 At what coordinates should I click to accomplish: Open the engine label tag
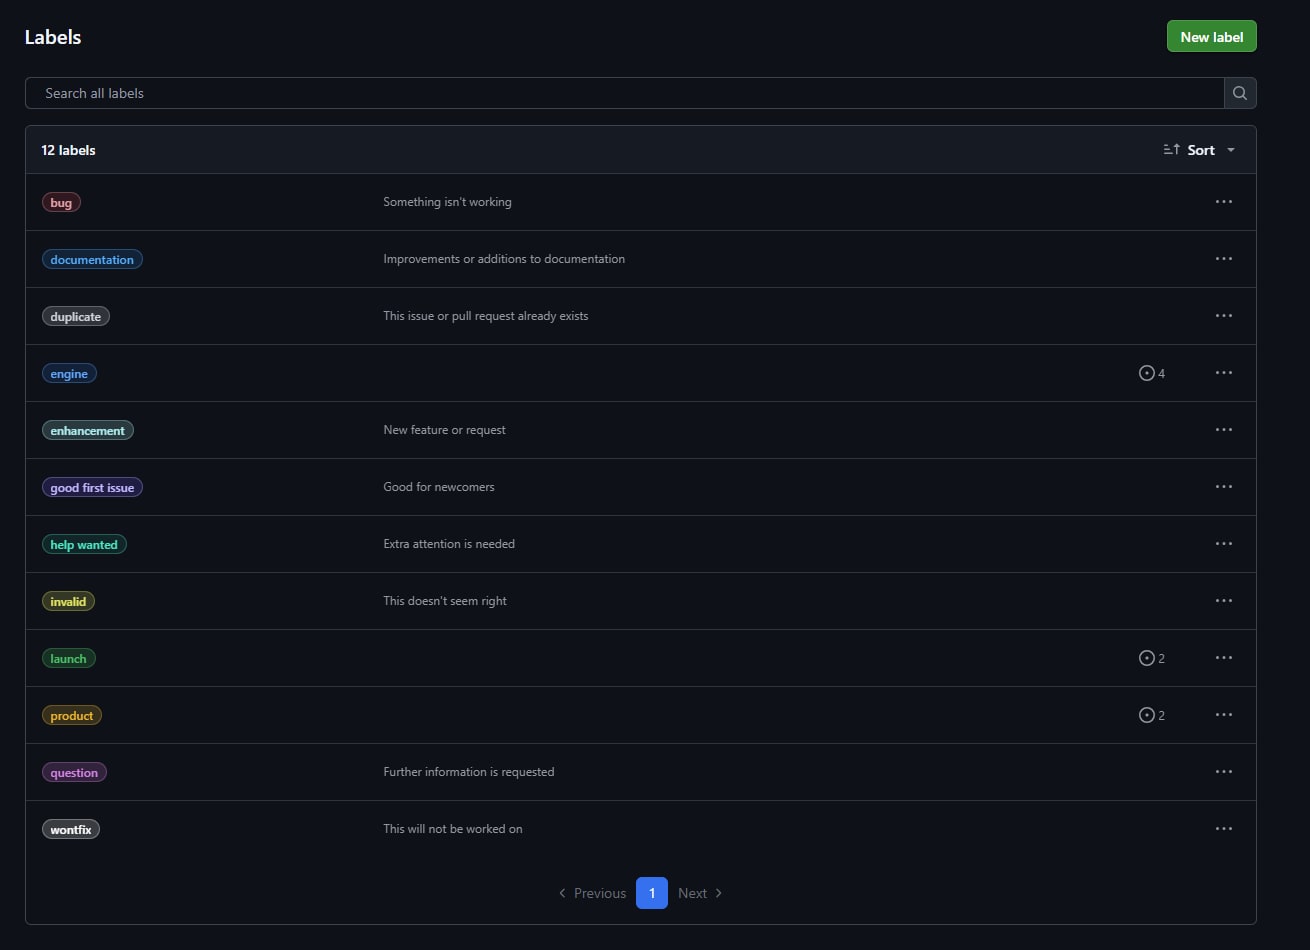(69, 374)
